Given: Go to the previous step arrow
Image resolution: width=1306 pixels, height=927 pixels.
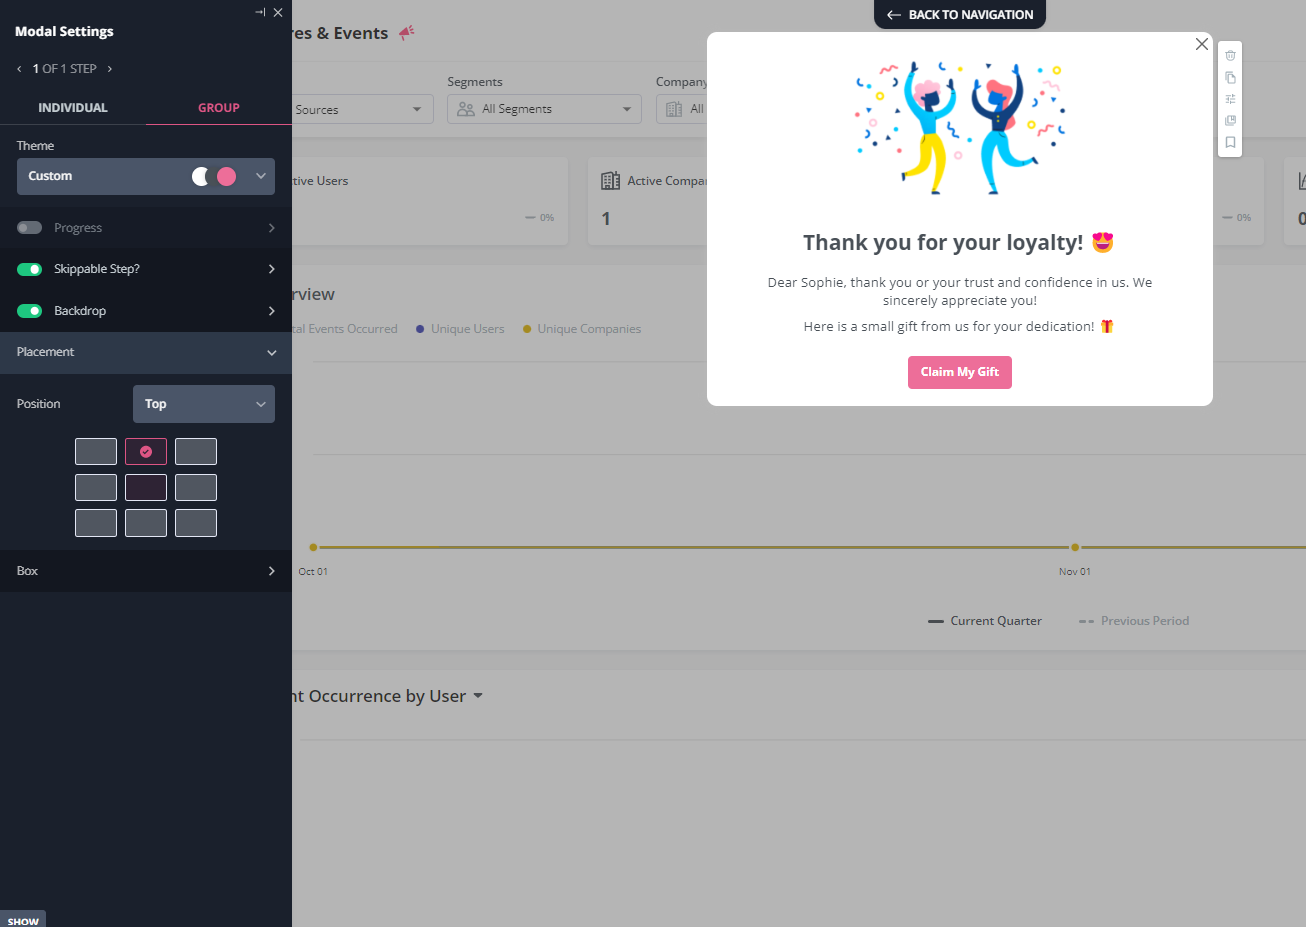Looking at the screenshot, I should 19,69.
